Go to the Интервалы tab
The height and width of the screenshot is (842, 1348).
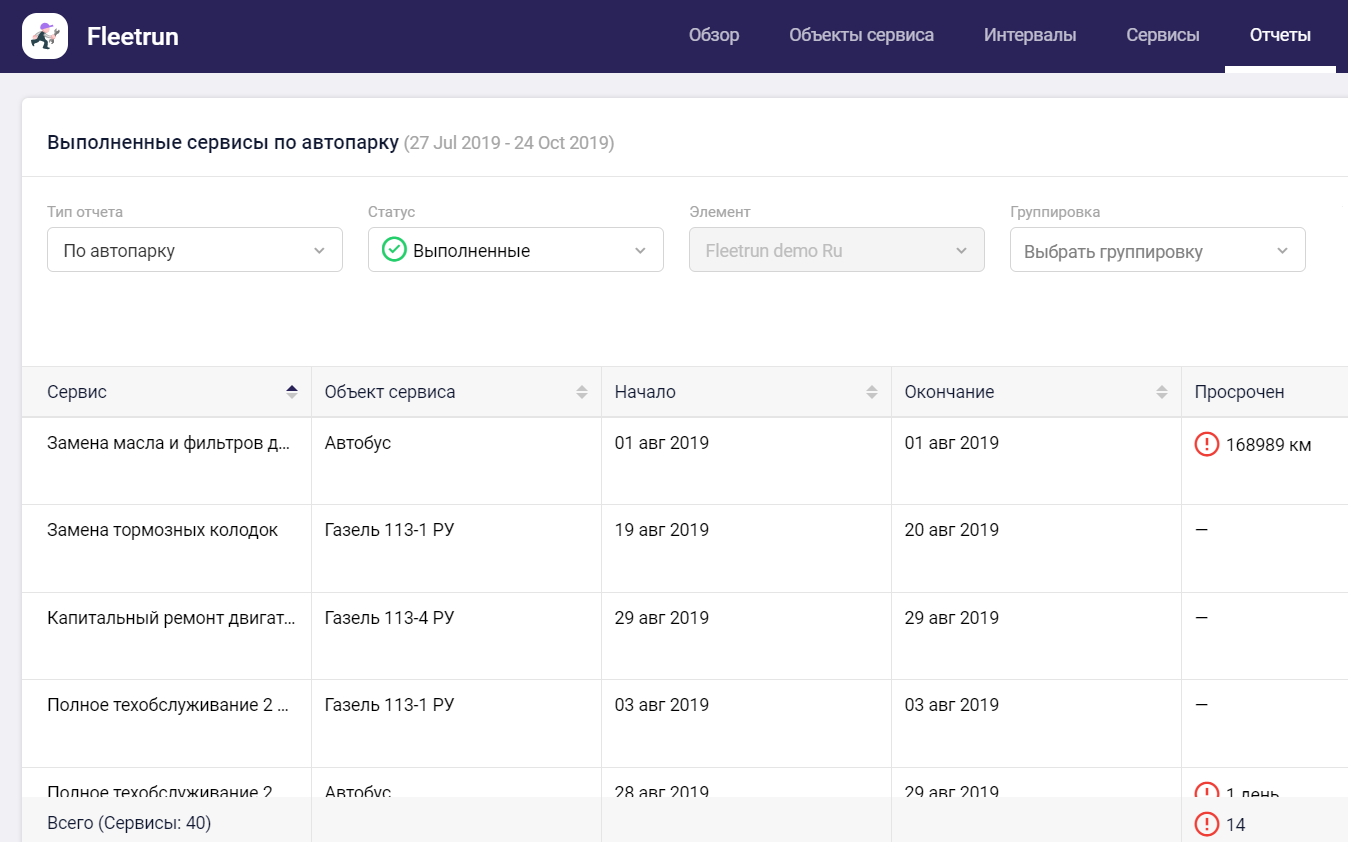pyautogui.click(x=1030, y=36)
